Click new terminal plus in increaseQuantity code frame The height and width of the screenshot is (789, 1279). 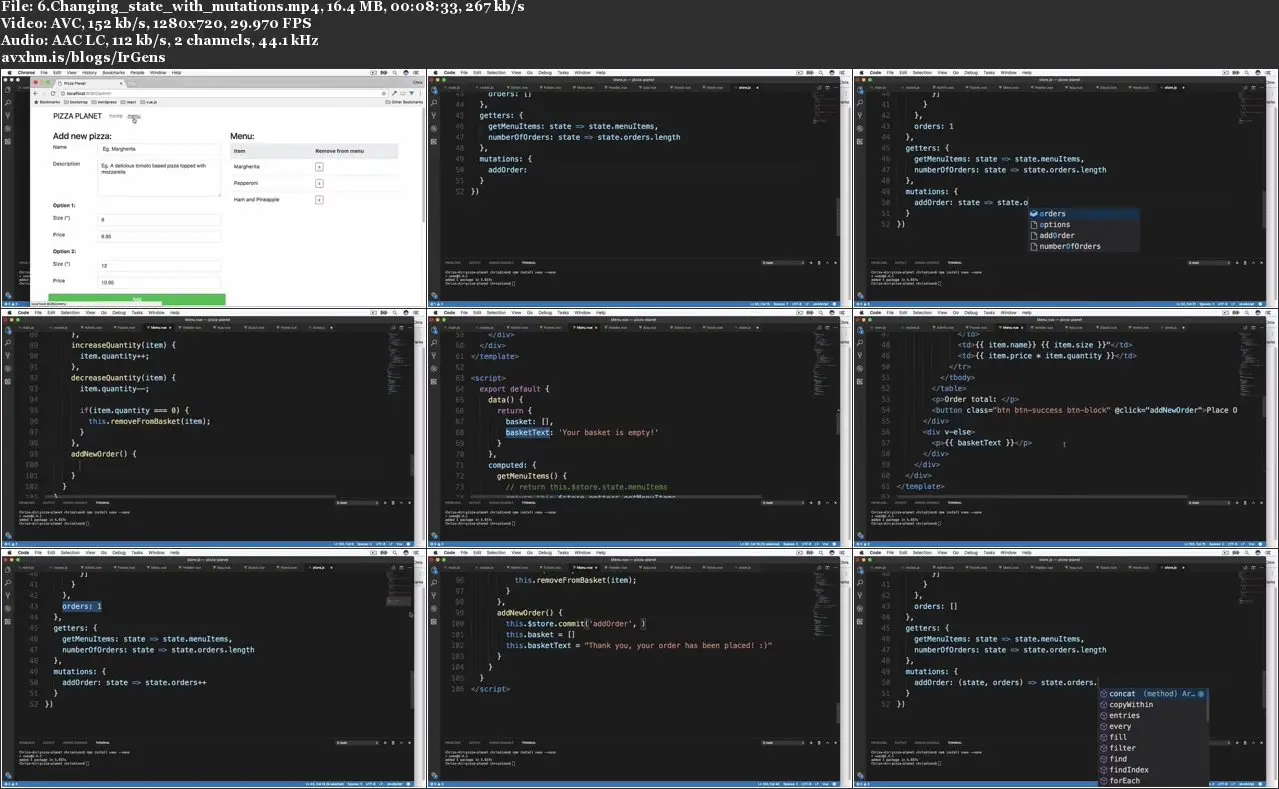(386, 503)
